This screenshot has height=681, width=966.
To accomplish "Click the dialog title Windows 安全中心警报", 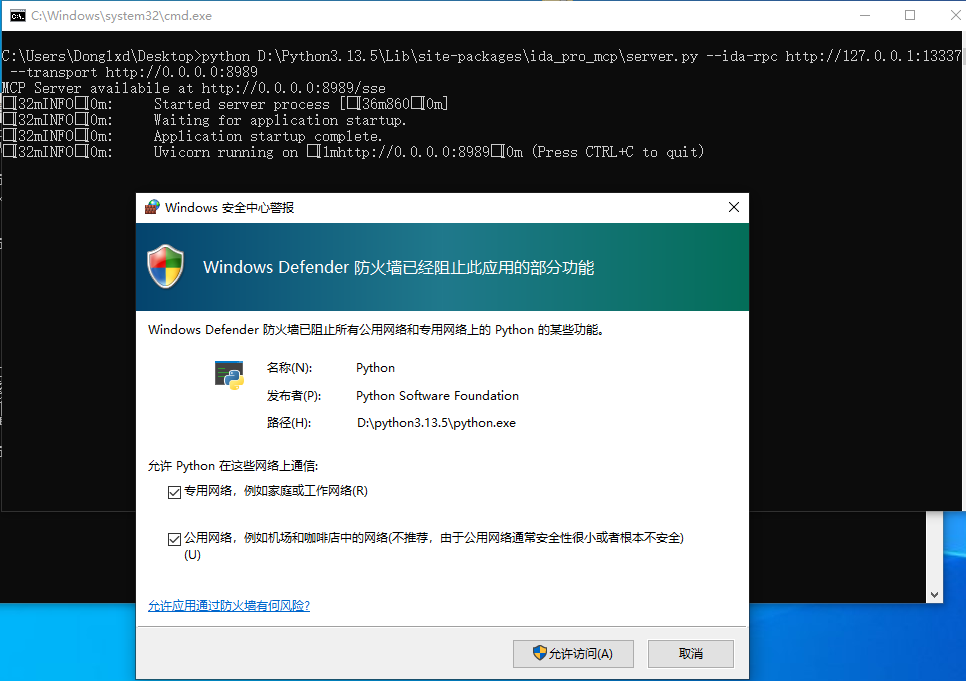I will (229, 208).
